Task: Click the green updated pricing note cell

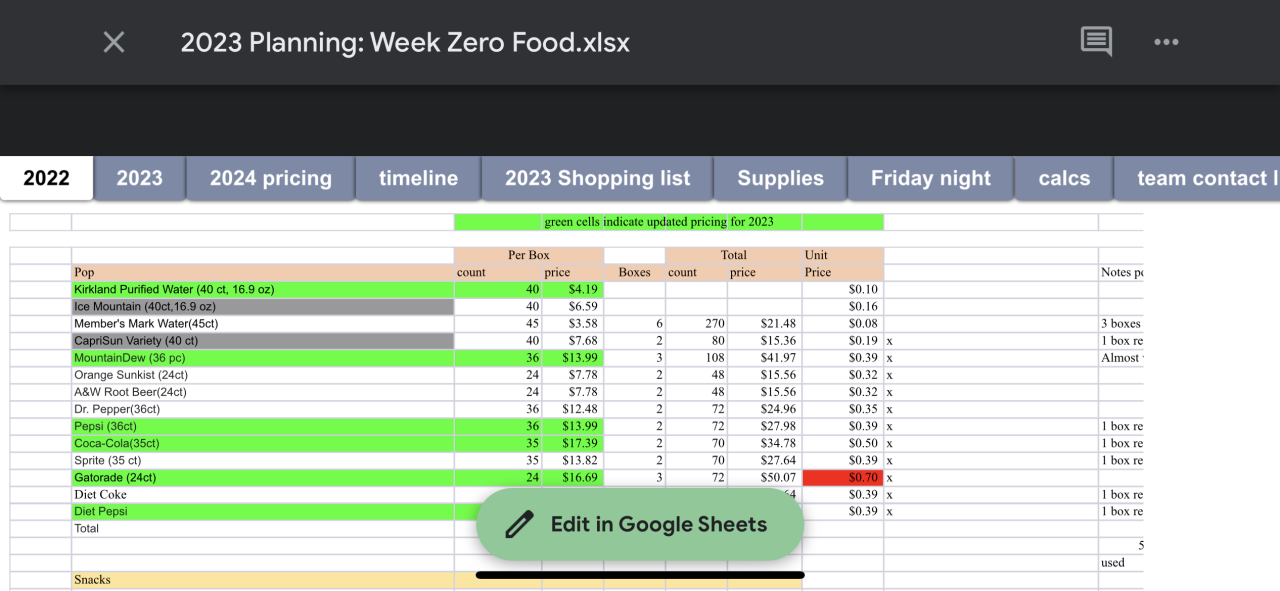Action: pyautogui.click(x=658, y=222)
